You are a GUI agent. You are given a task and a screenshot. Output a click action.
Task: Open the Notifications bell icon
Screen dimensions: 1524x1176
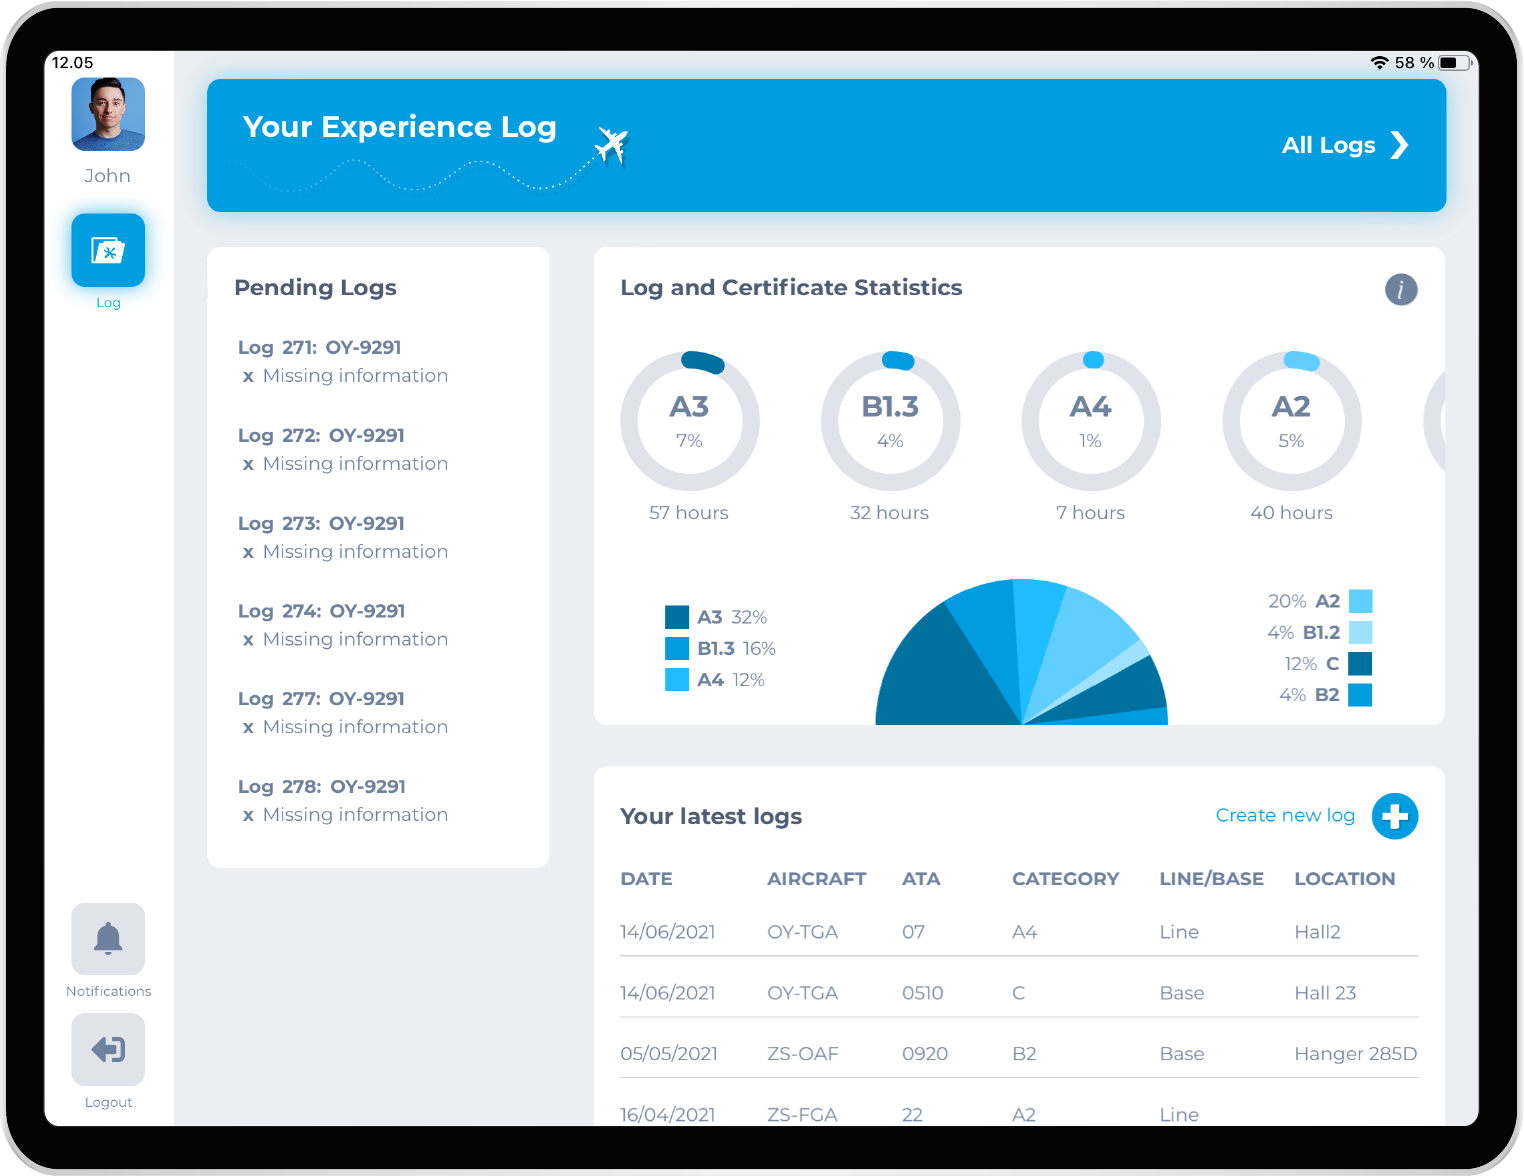pyautogui.click(x=108, y=939)
